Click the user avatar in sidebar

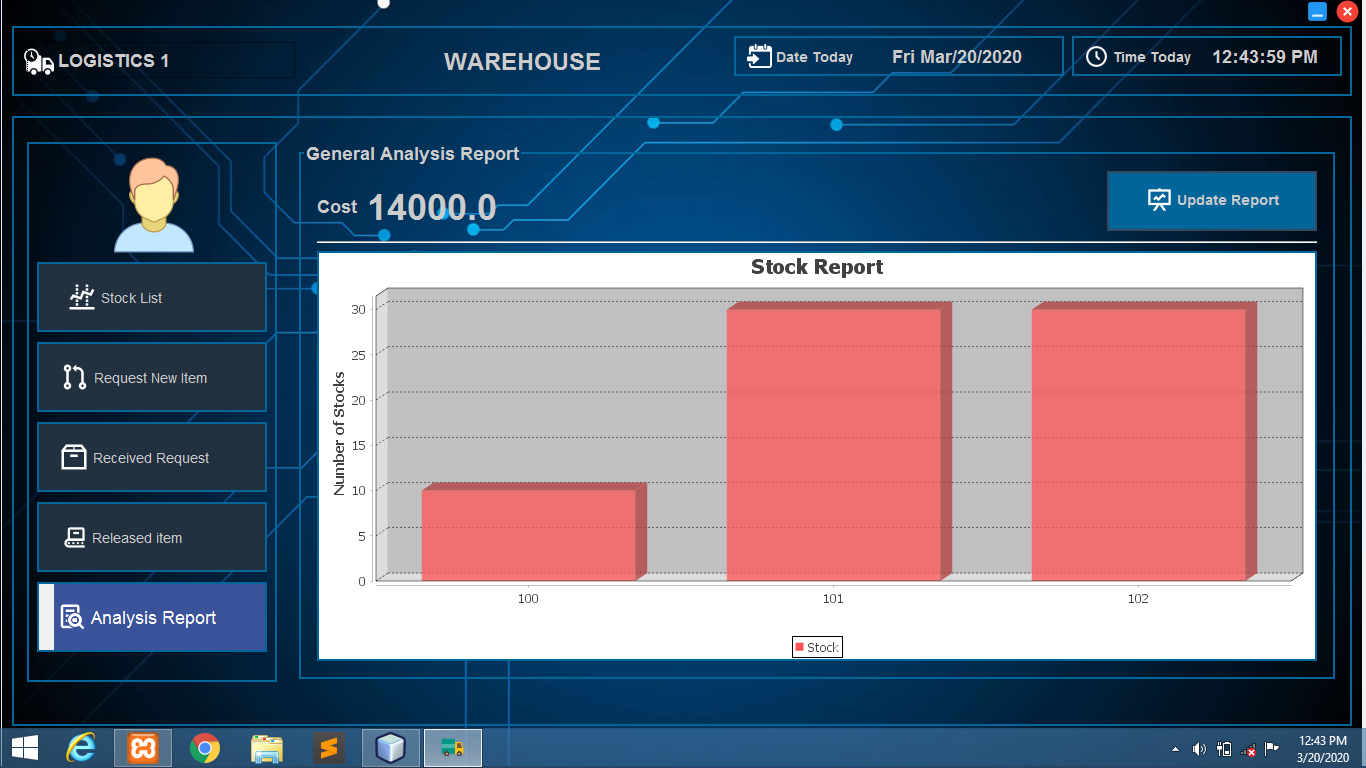(153, 205)
